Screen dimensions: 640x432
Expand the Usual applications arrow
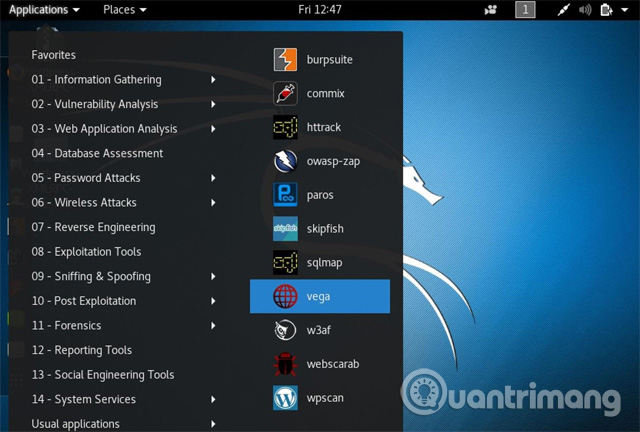point(213,424)
